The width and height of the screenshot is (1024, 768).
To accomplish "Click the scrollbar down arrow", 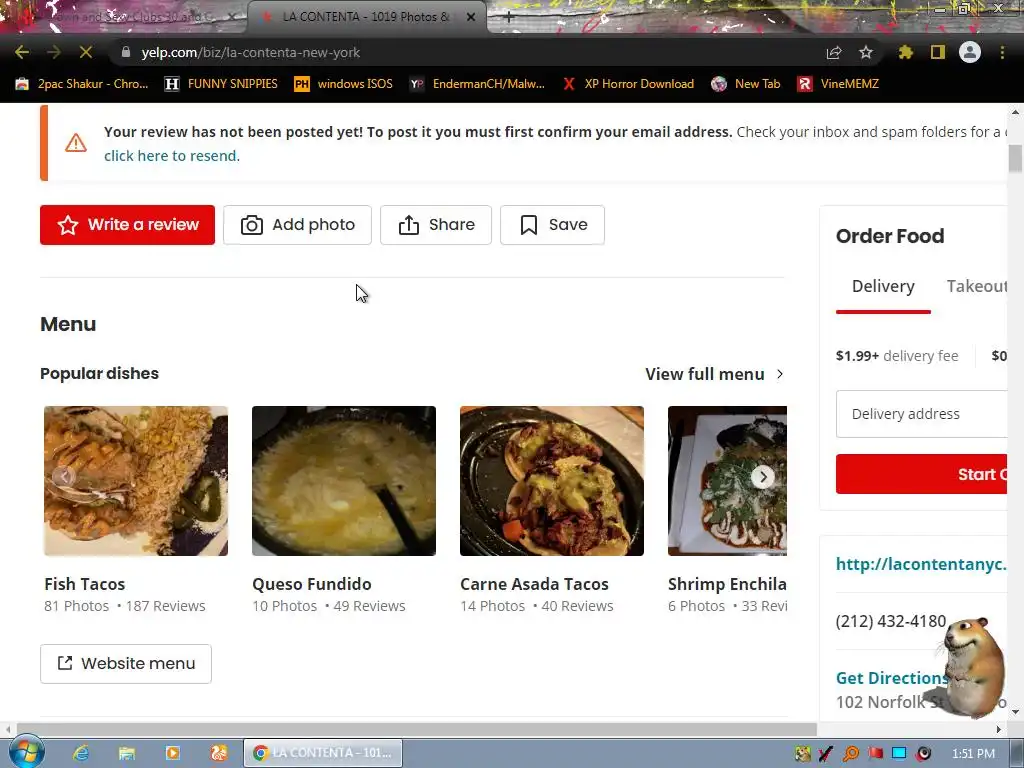I will point(1015,712).
